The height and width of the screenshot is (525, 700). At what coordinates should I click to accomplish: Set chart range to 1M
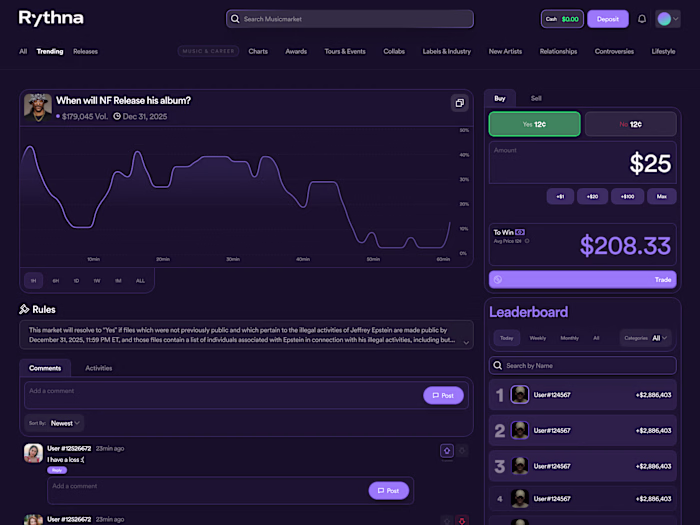(118, 281)
